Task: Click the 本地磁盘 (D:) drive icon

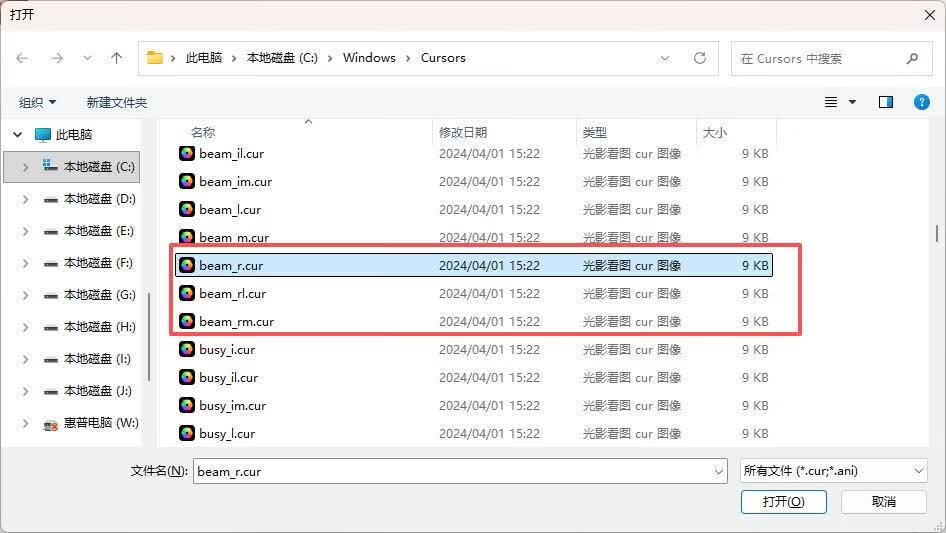Action: click(x=51, y=199)
